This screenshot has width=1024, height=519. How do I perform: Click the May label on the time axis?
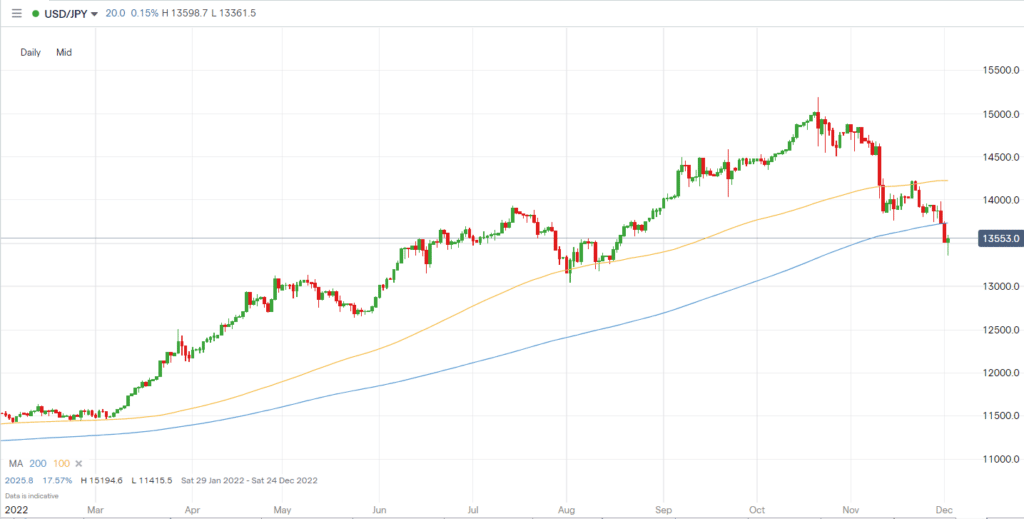[x=282, y=508]
